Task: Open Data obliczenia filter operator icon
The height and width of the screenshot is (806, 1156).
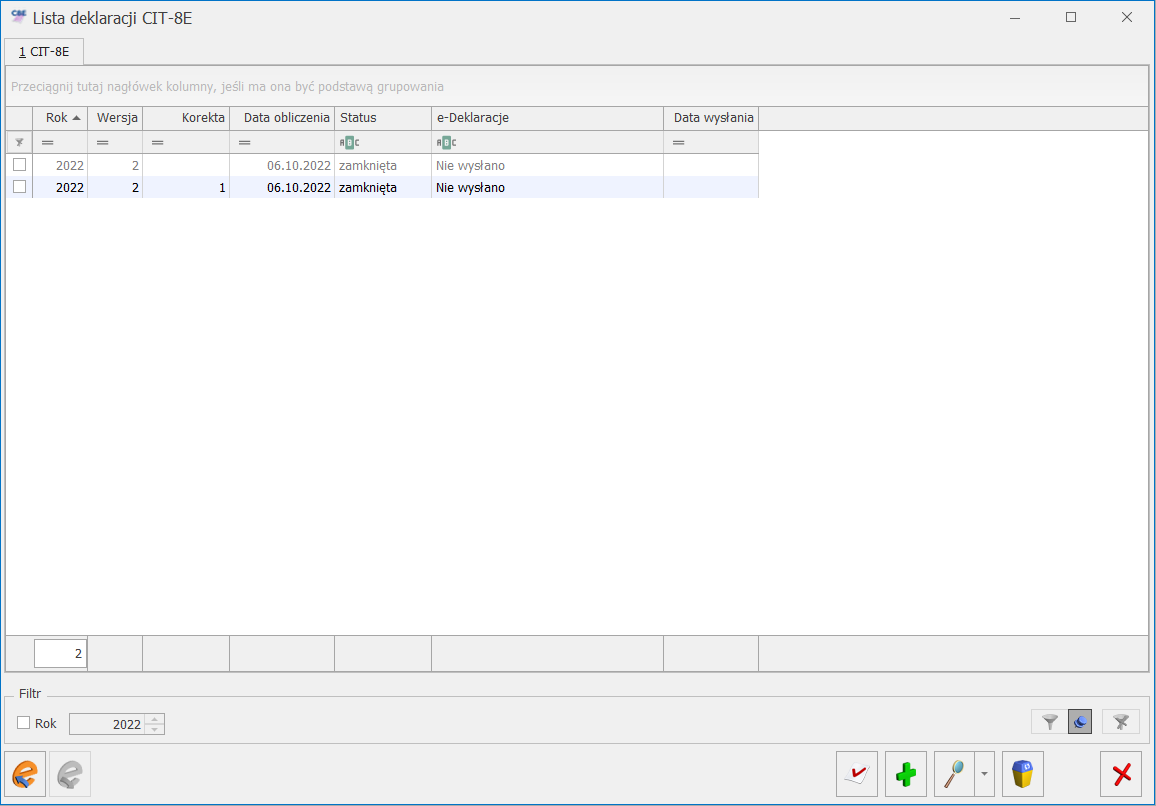Action: [x=244, y=142]
